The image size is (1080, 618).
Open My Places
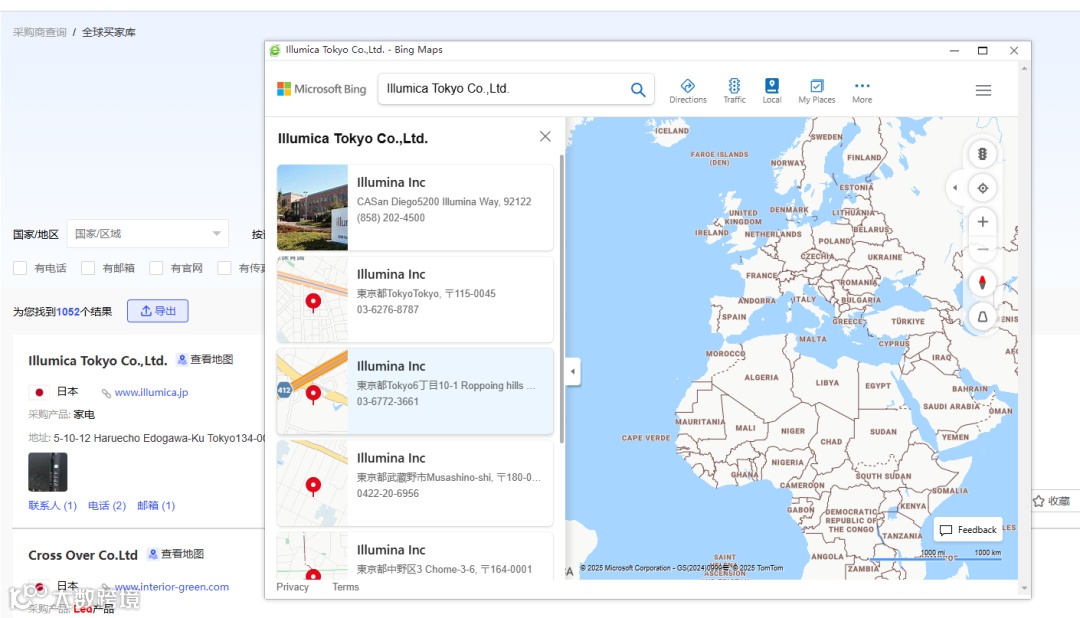tap(816, 91)
